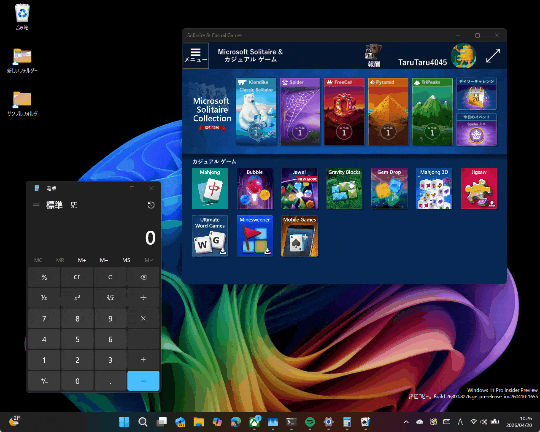The height and width of the screenshot is (432, 540).
Task: Open the Solitaire hamburger menu button
Action: 196,55
